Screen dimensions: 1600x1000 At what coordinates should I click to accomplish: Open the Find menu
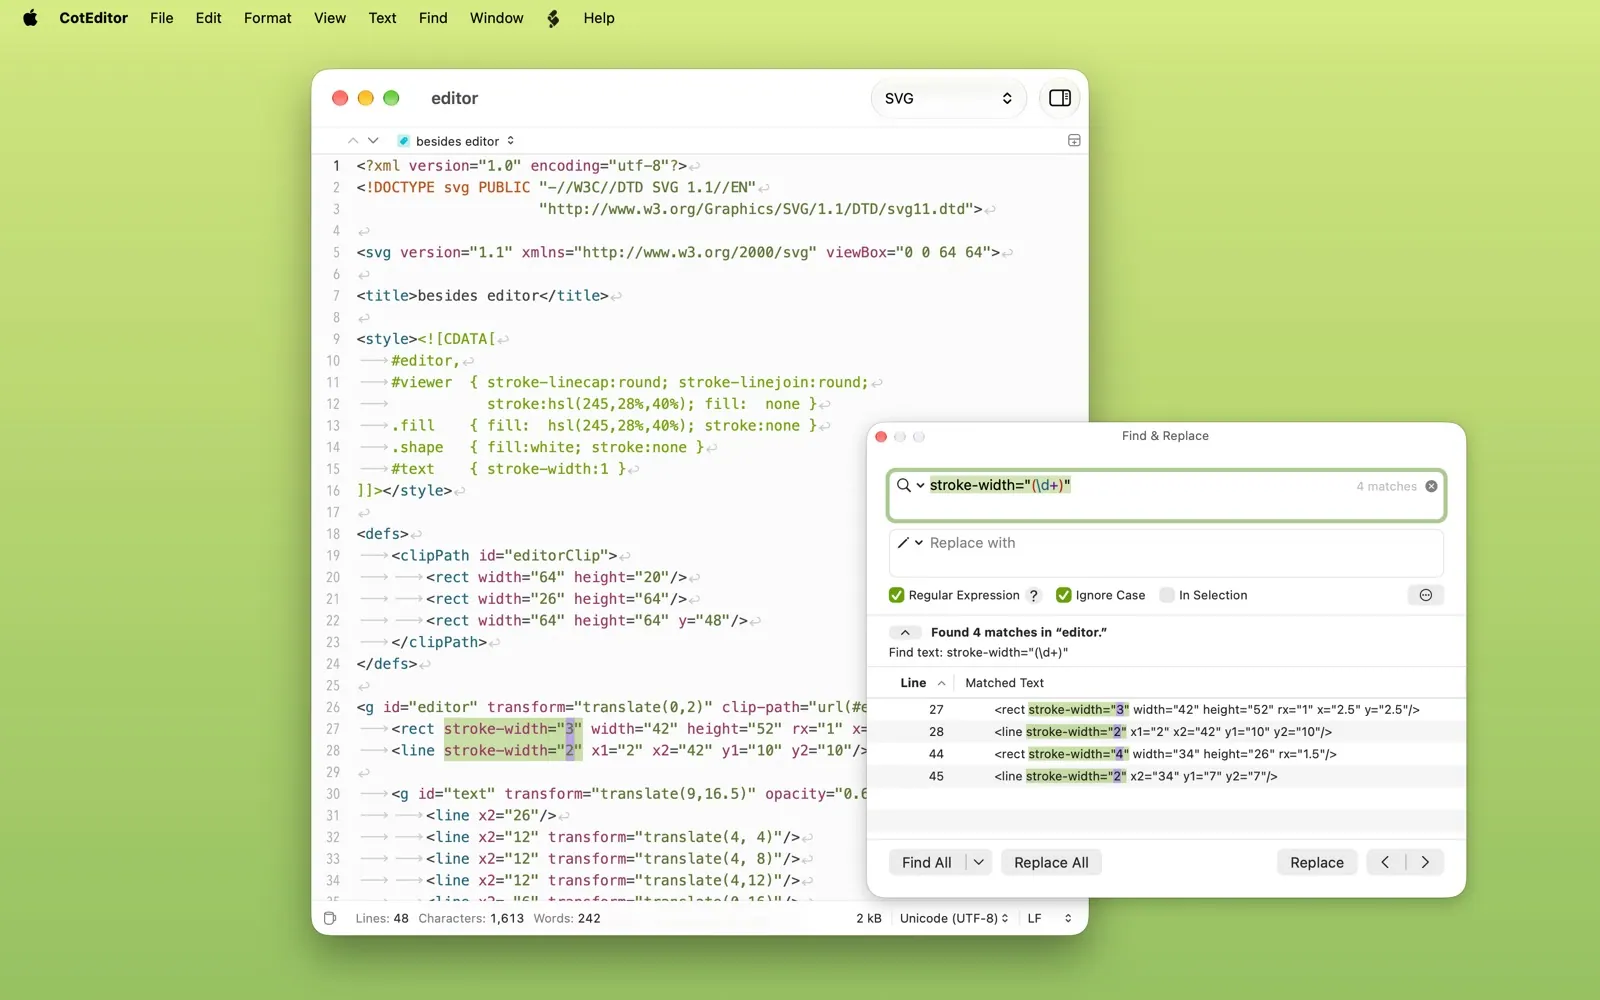433,18
